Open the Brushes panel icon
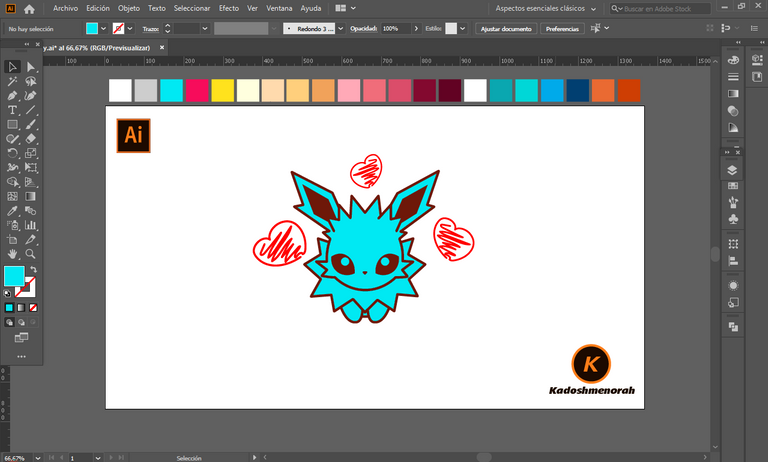Viewport: 768px width, 462px height. [x=733, y=202]
